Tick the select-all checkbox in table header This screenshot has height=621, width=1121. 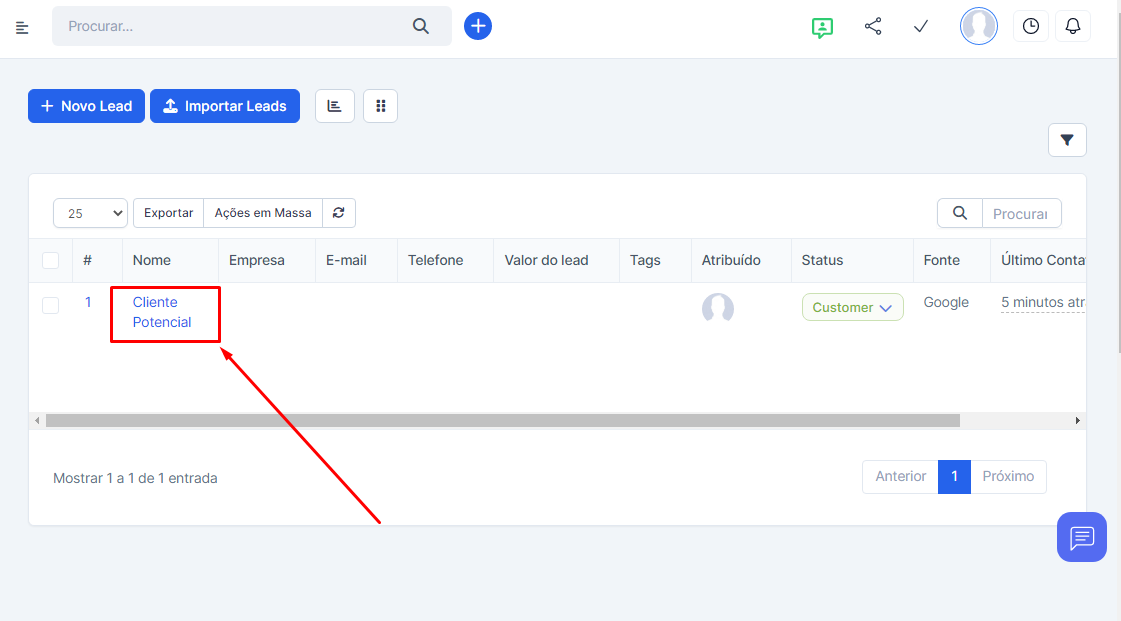(x=50, y=261)
